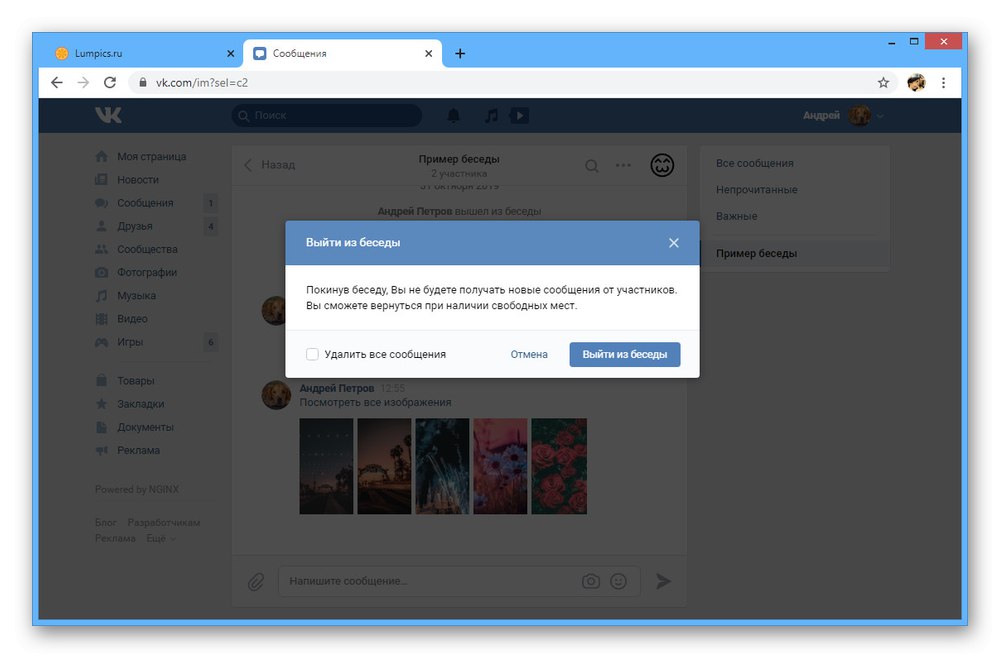
Task: Open the emoji smiley picker
Action: tap(619, 581)
